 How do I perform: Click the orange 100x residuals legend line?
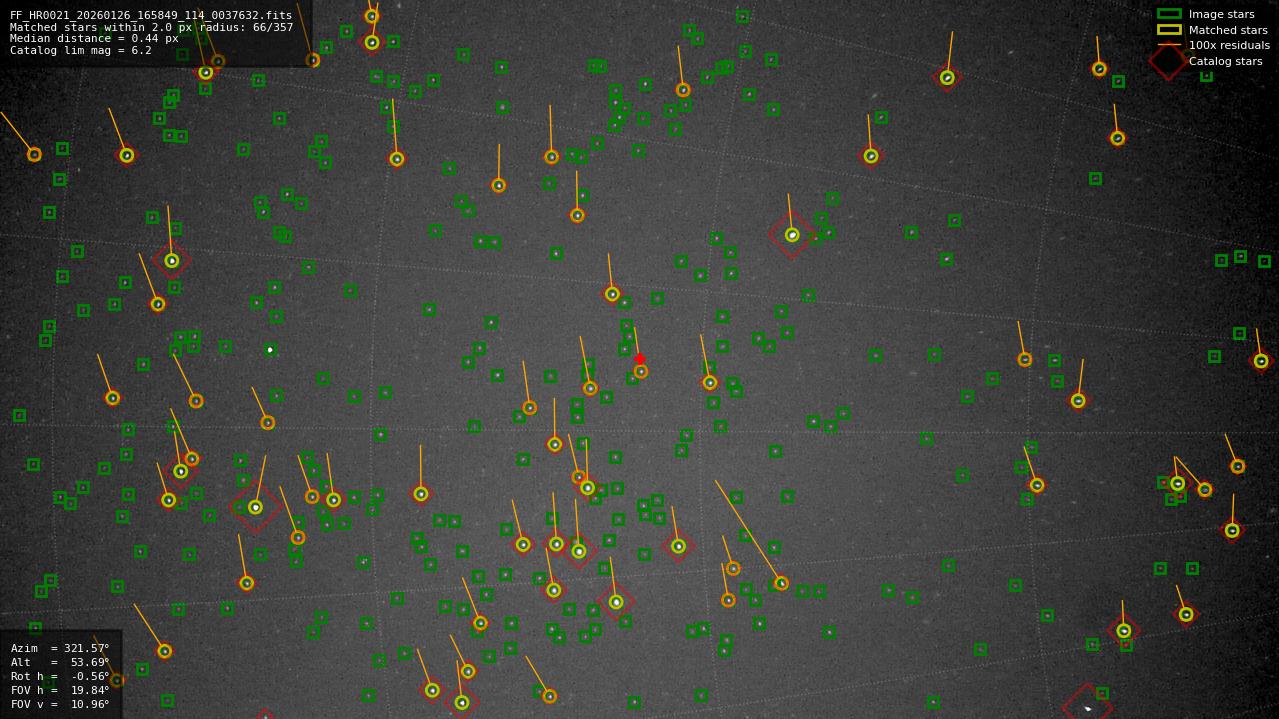(x=1169, y=45)
